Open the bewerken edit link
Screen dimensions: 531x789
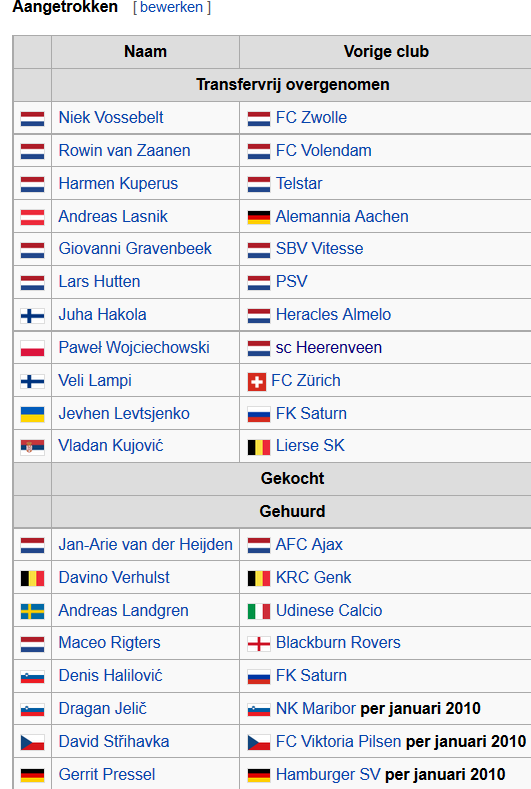point(171,7)
